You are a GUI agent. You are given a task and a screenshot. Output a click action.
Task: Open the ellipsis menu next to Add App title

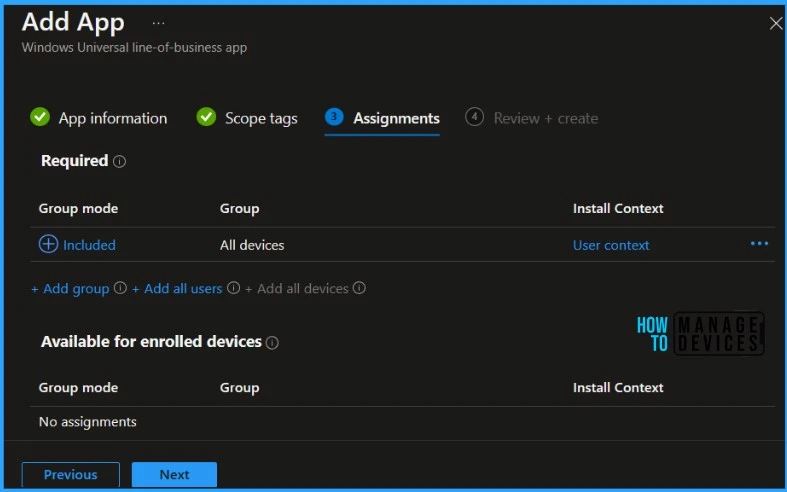tap(159, 22)
